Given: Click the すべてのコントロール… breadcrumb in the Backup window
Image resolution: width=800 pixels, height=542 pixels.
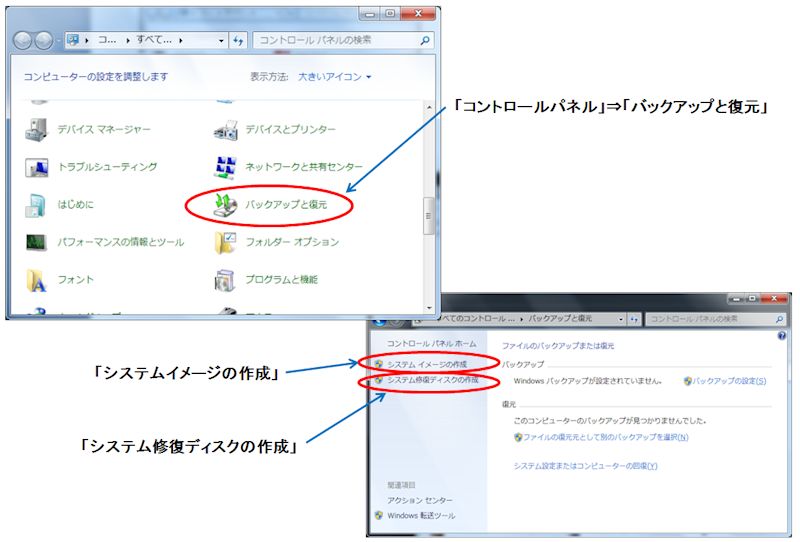Looking at the screenshot, I should [x=477, y=318].
